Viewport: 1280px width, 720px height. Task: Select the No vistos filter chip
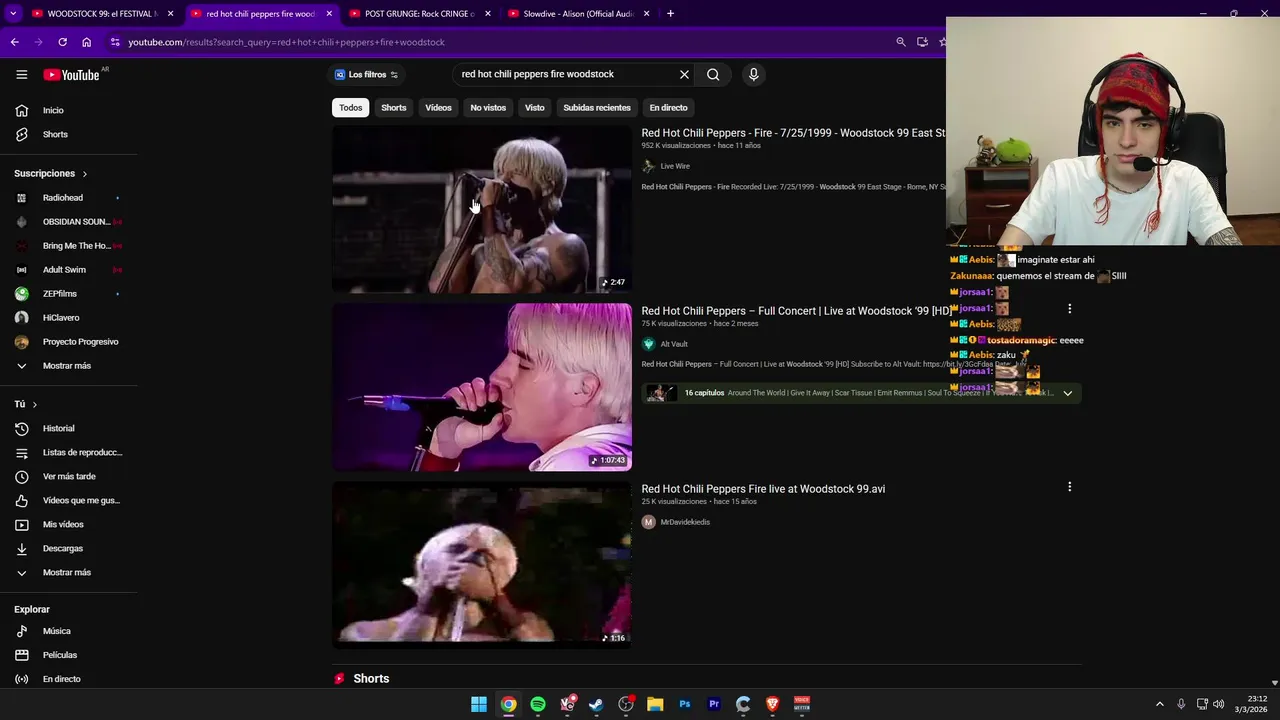(488, 107)
